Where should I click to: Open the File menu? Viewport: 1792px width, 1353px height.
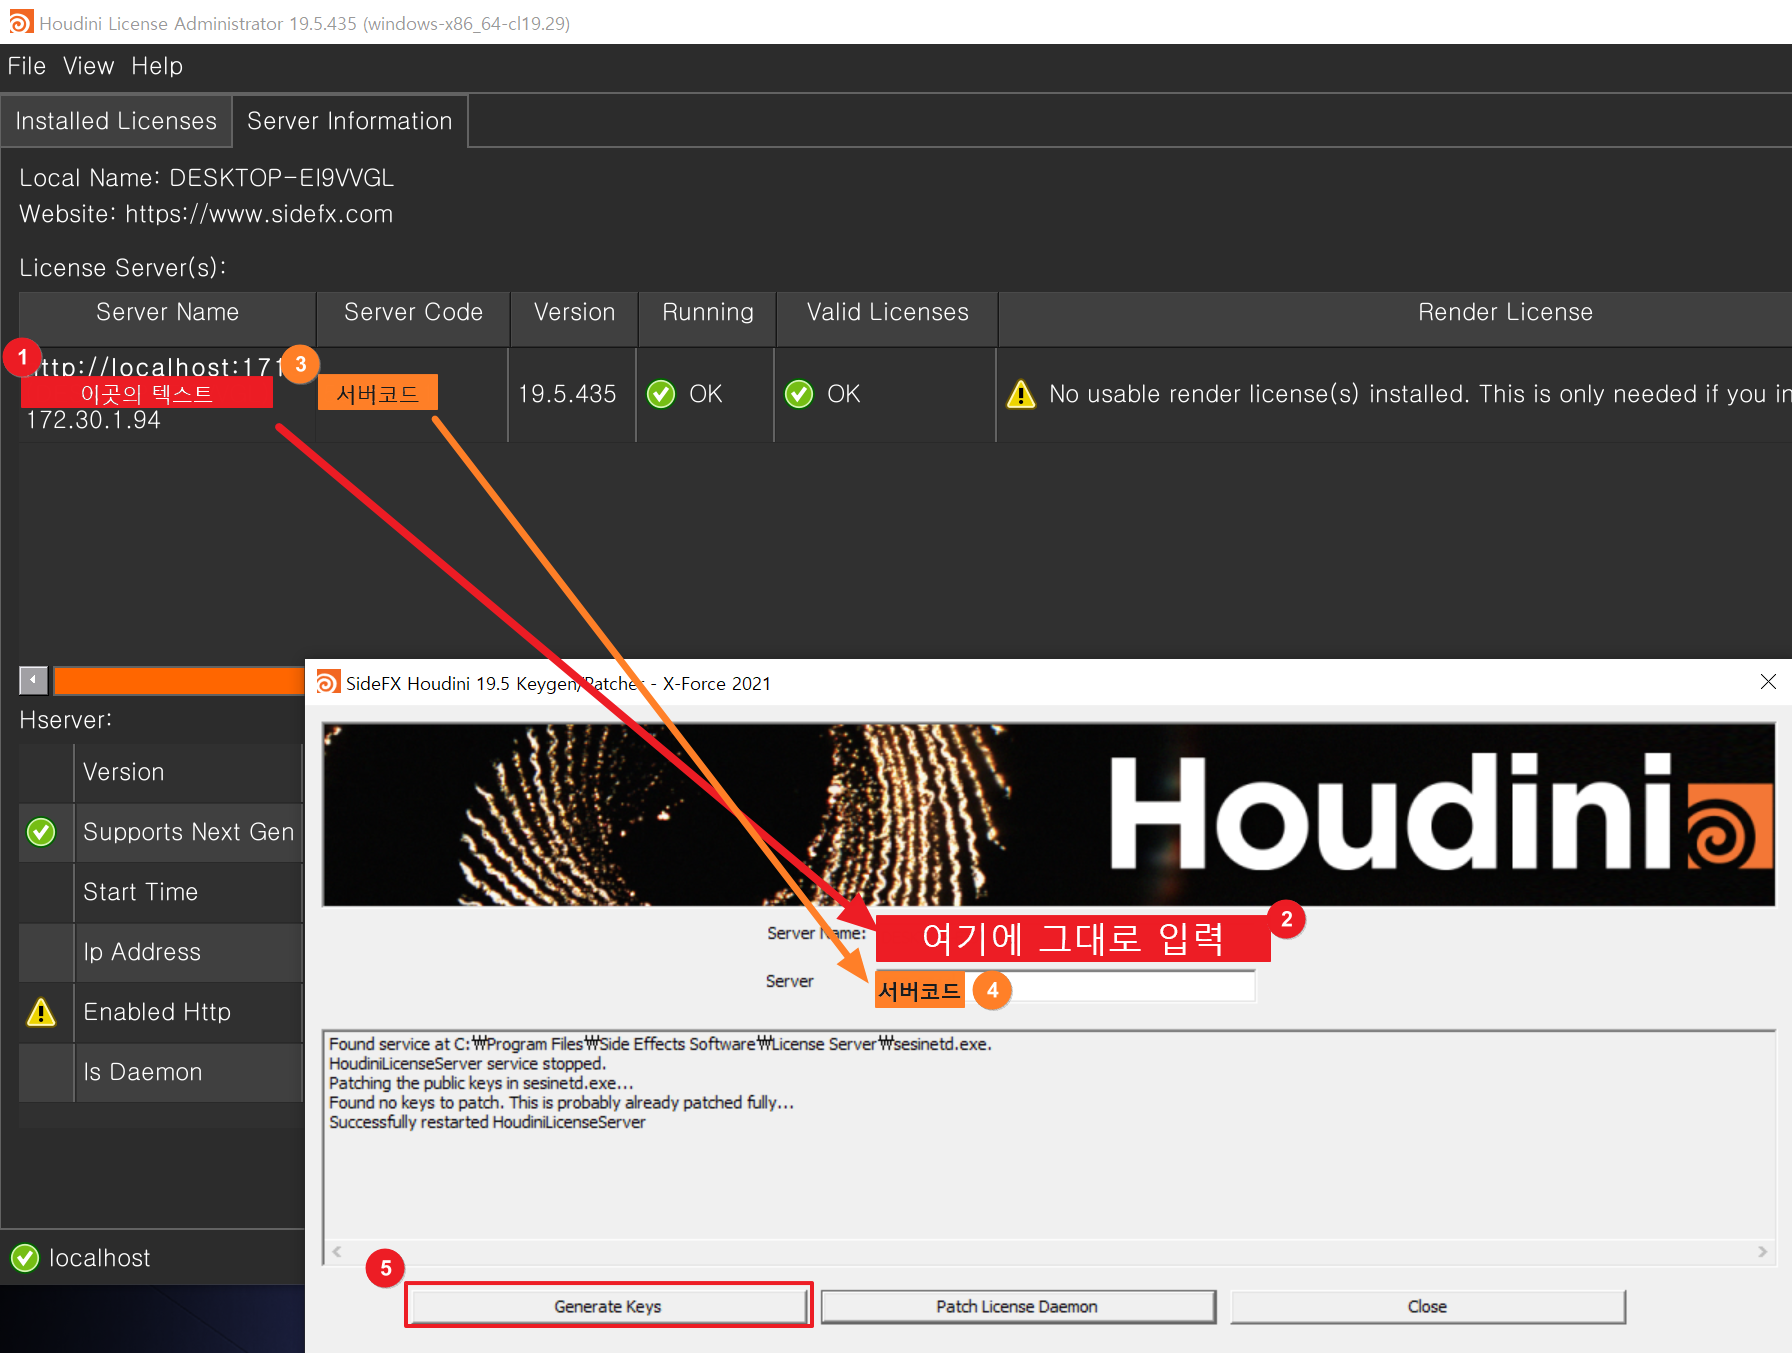point(27,66)
